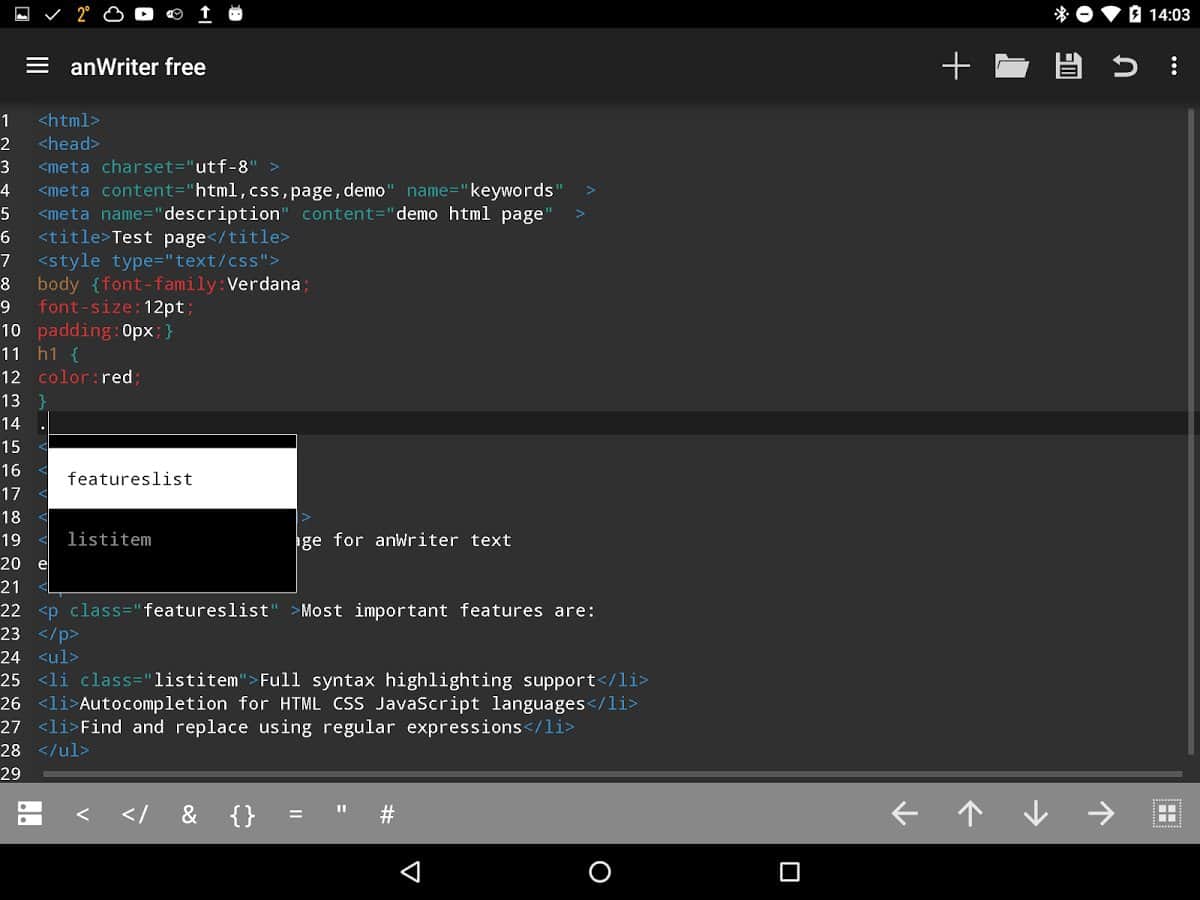This screenshot has width=1200, height=900.
Task: Open the hamburger navigation menu
Action: coord(37,66)
